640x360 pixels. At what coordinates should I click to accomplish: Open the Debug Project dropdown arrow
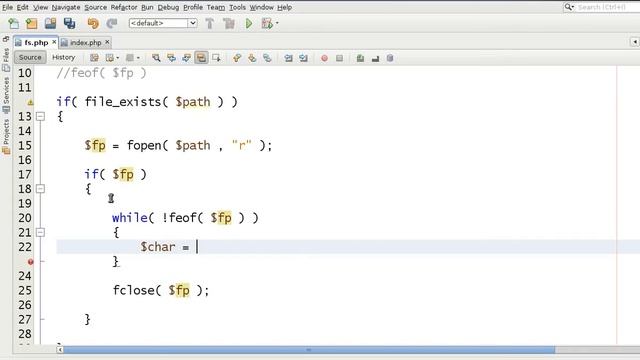pyautogui.click(x=277, y=23)
